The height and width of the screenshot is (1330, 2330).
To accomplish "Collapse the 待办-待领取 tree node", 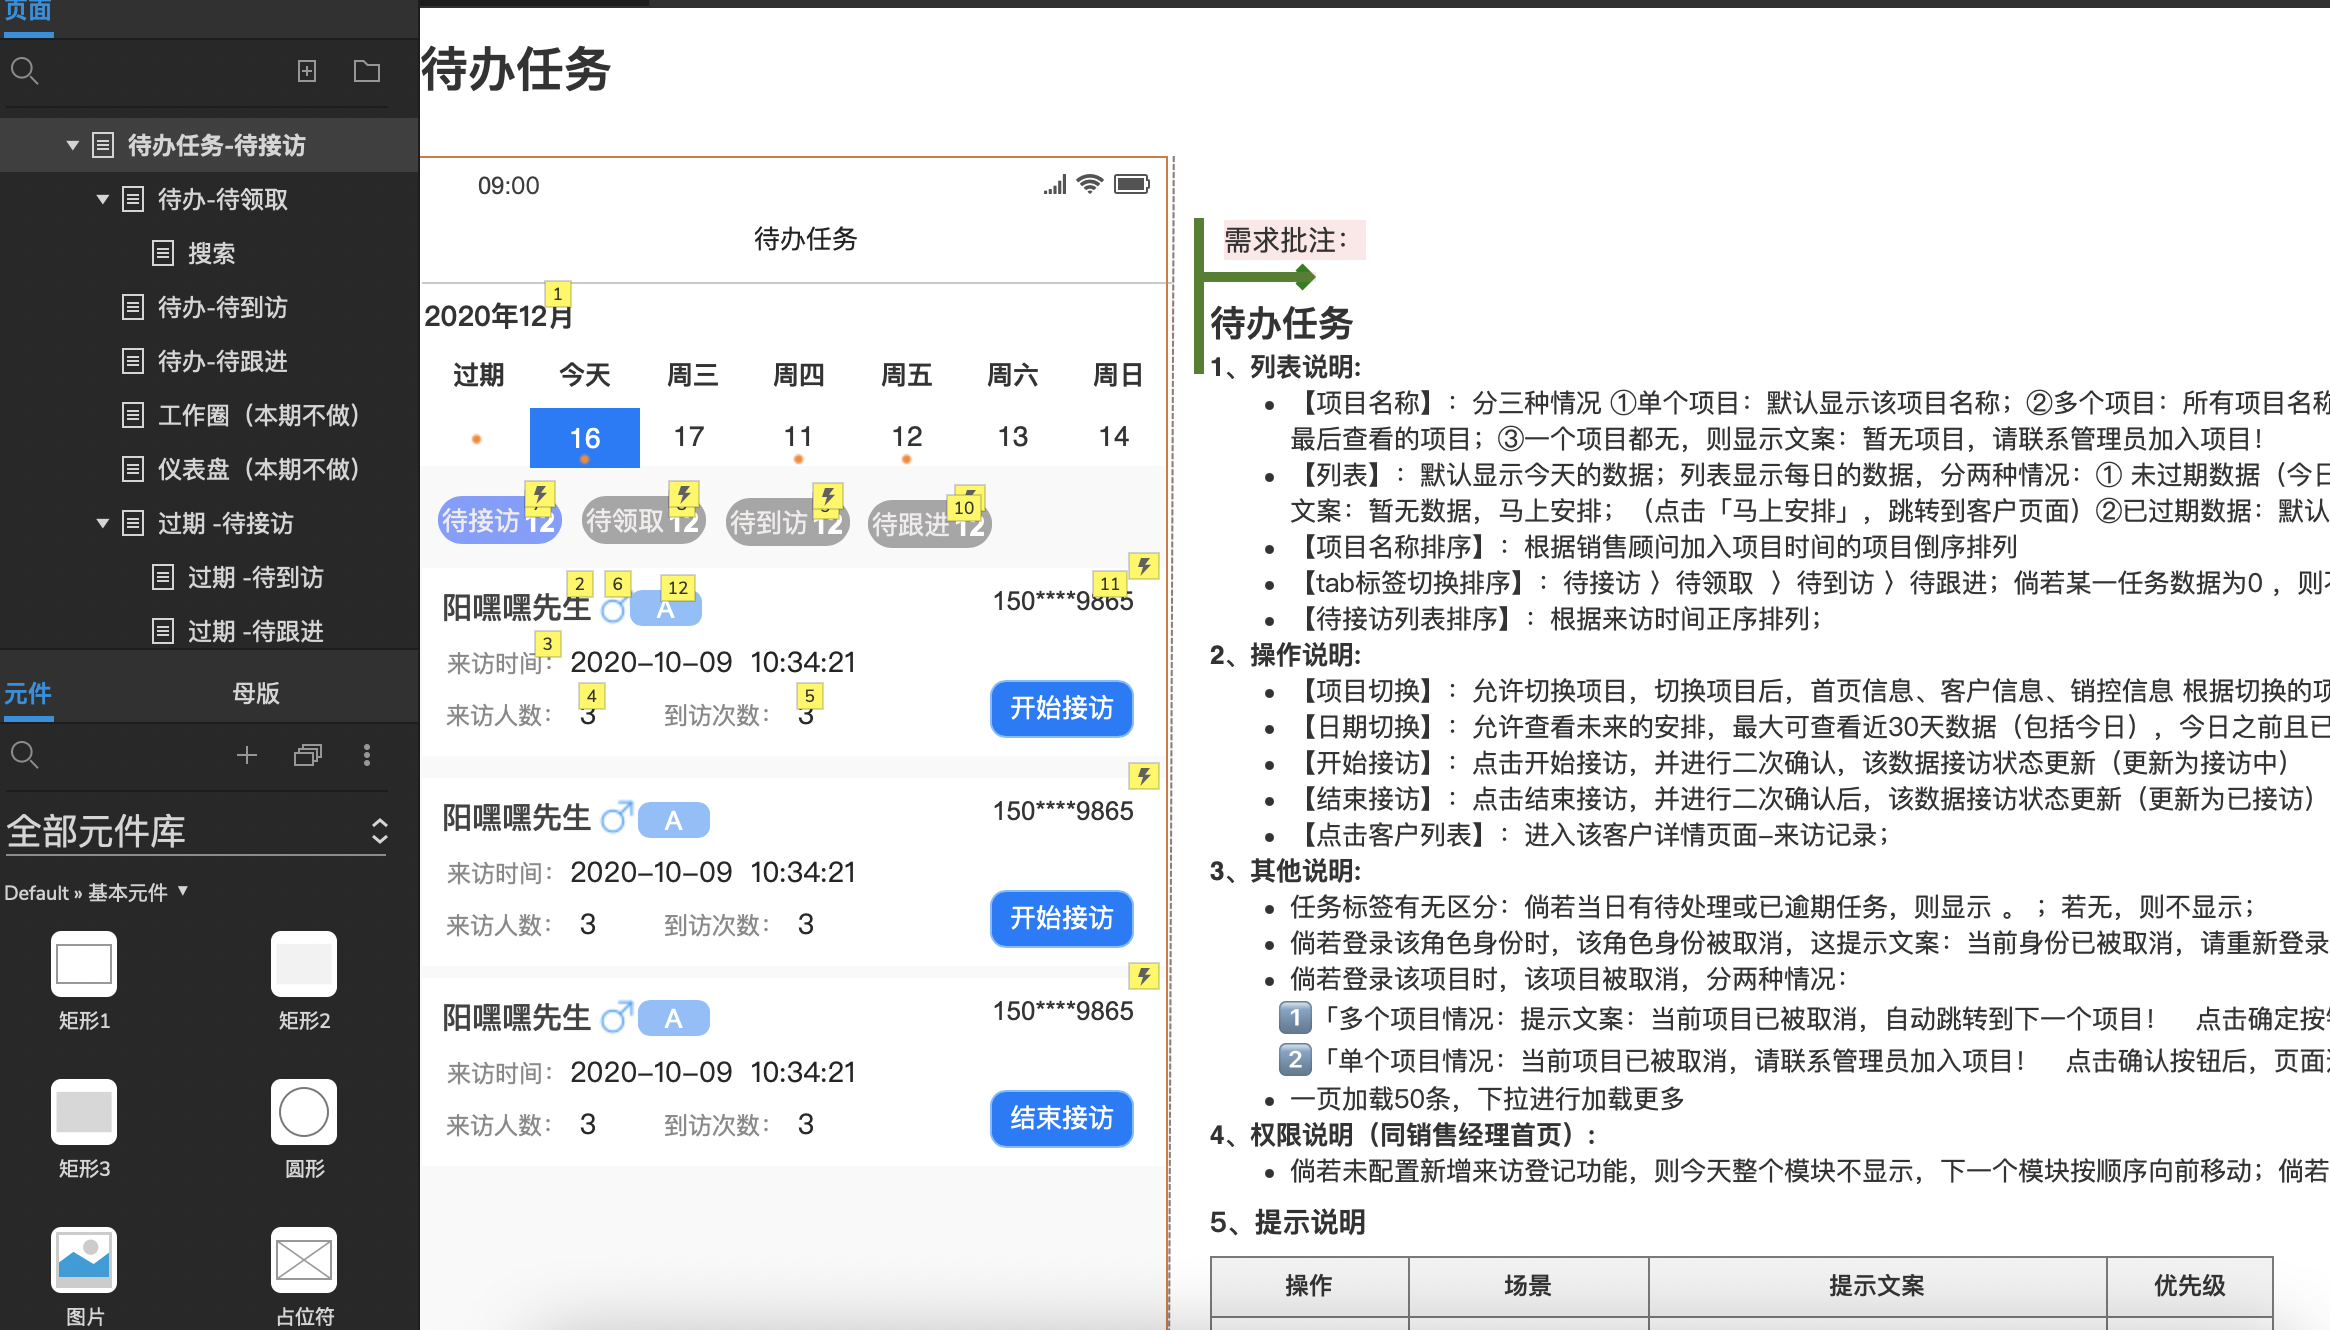I will [x=102, y=199].
